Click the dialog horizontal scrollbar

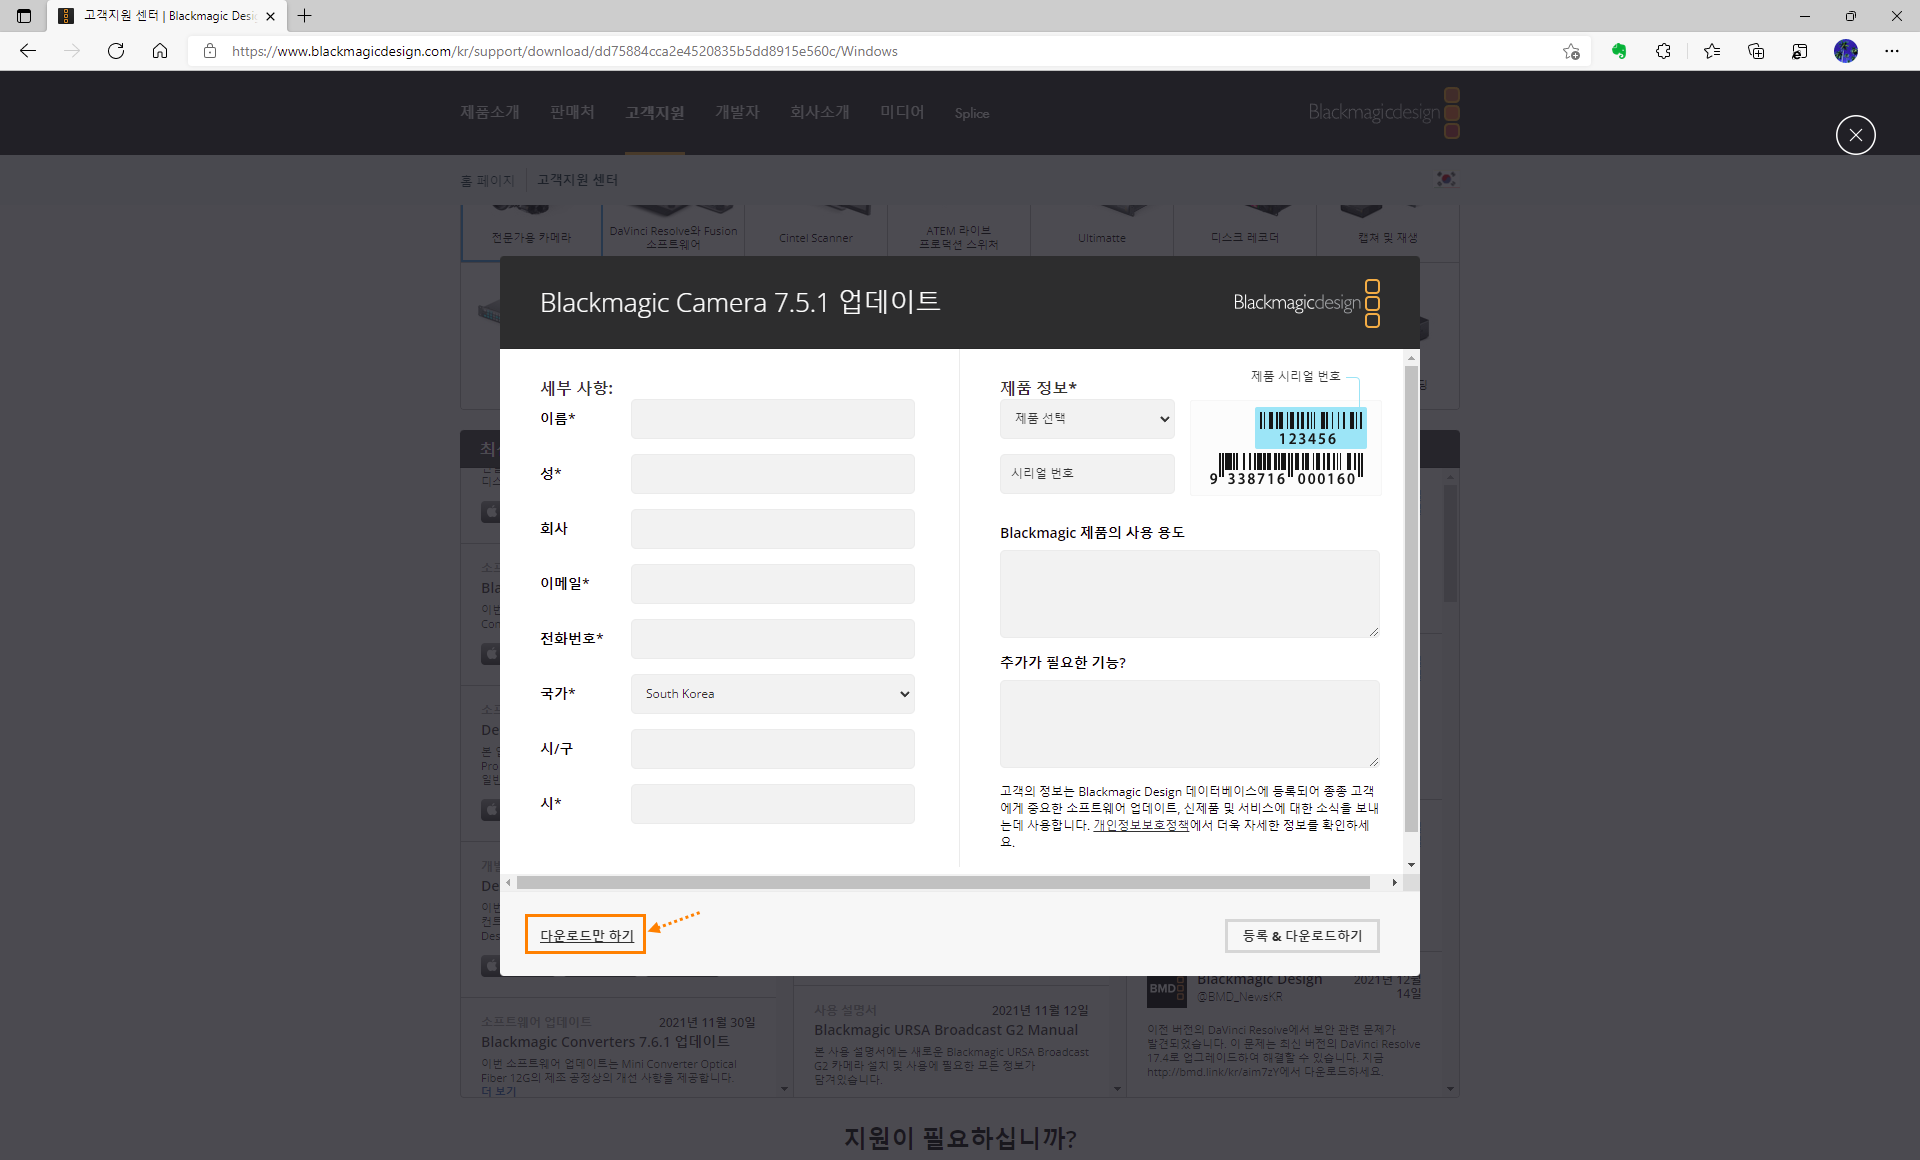(943, 883)
